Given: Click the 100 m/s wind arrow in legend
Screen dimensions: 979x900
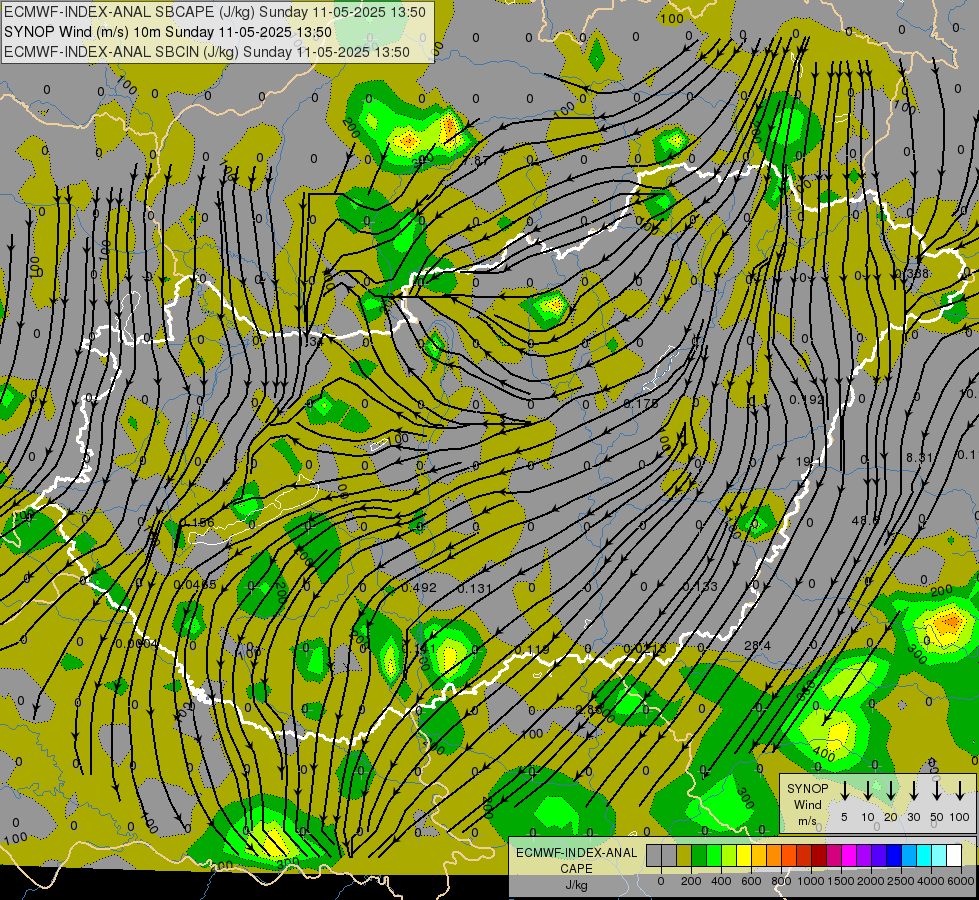Looking at the screenshot, I should pyautogui.click(x=960, y=791).
